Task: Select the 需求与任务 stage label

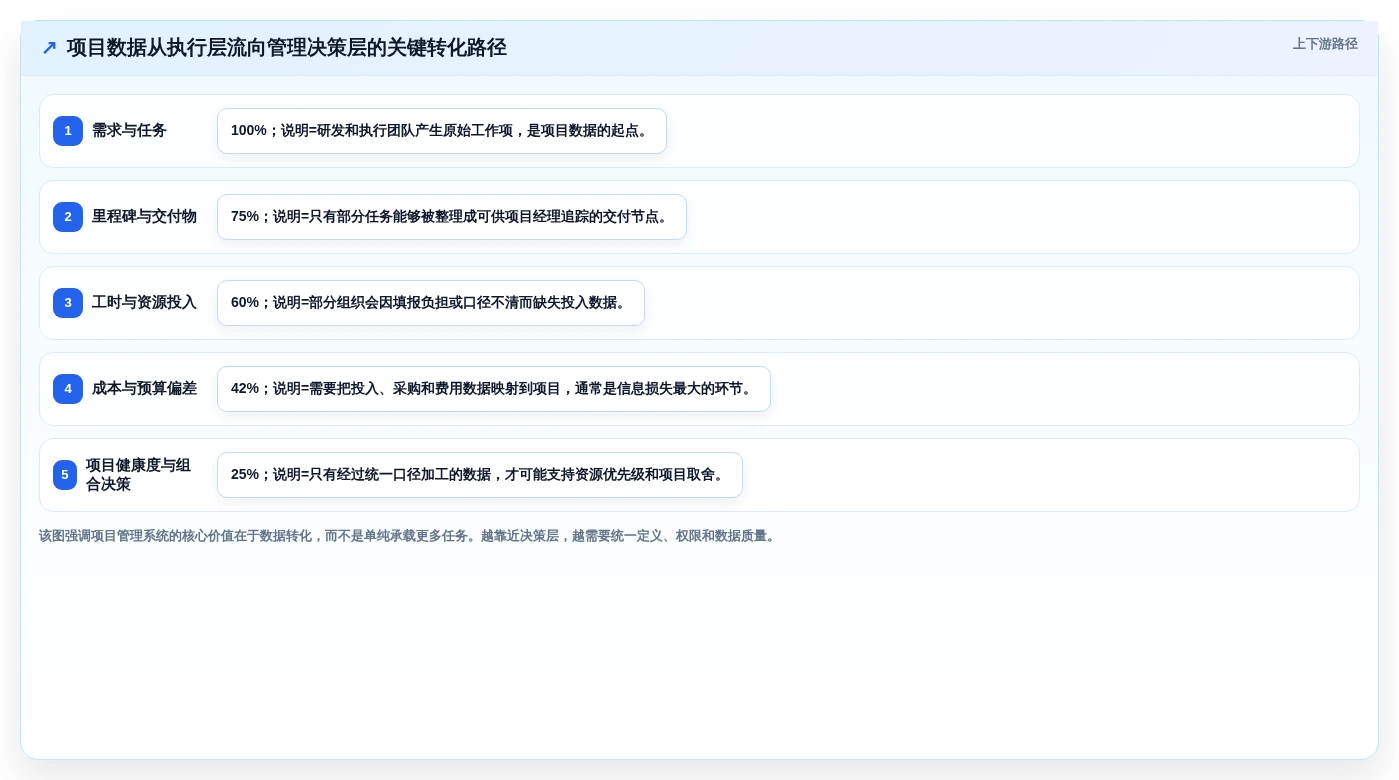Action: (x=129, y=131)
